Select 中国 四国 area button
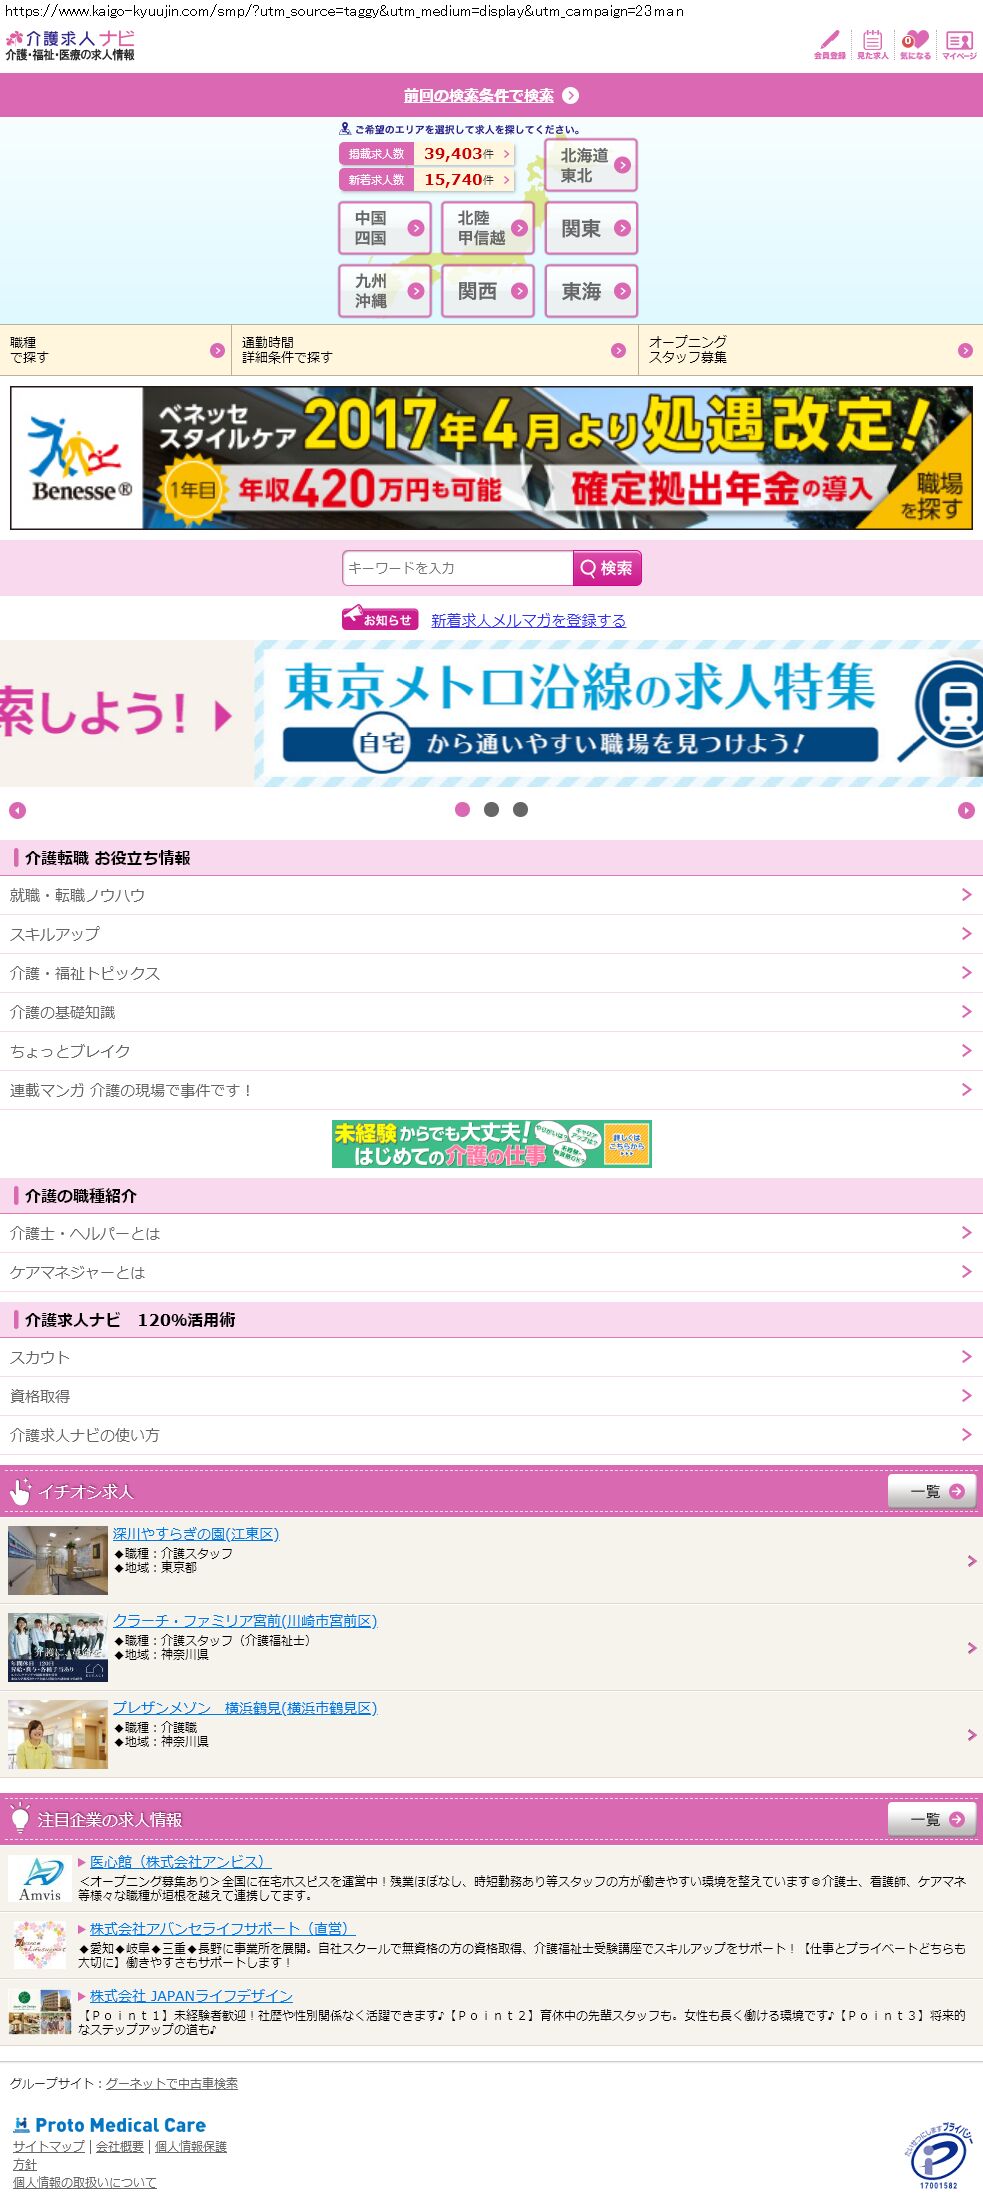Screen dimensions: 983x2202 pos(385,228)
